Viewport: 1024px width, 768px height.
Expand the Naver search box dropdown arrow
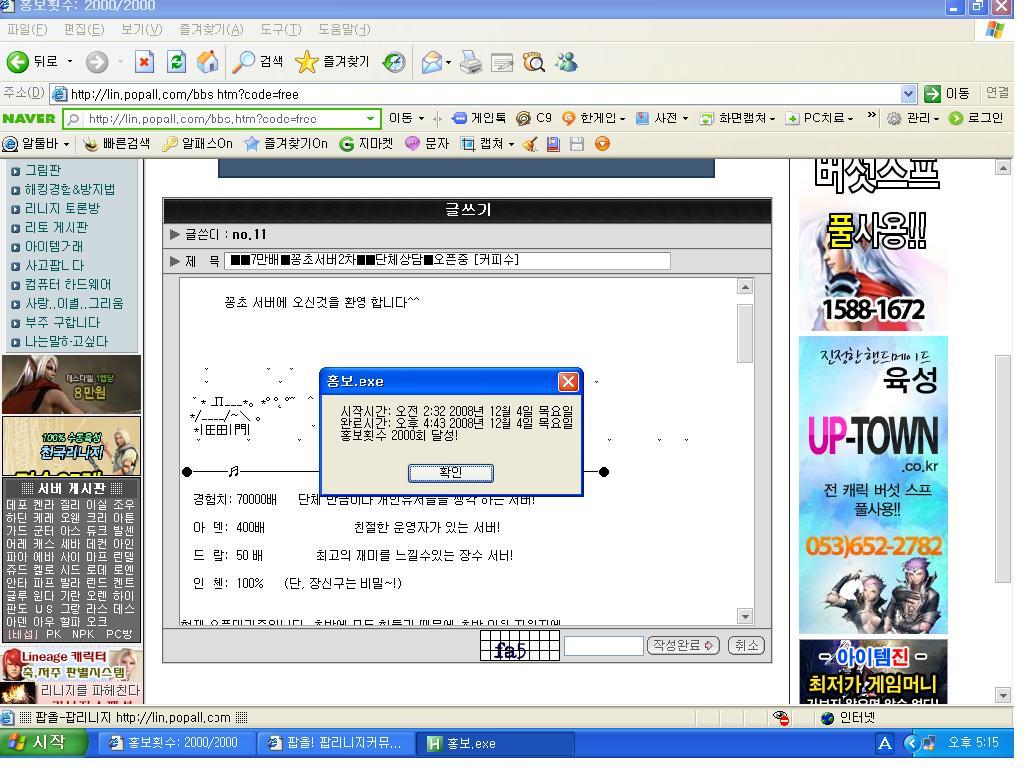370,119
